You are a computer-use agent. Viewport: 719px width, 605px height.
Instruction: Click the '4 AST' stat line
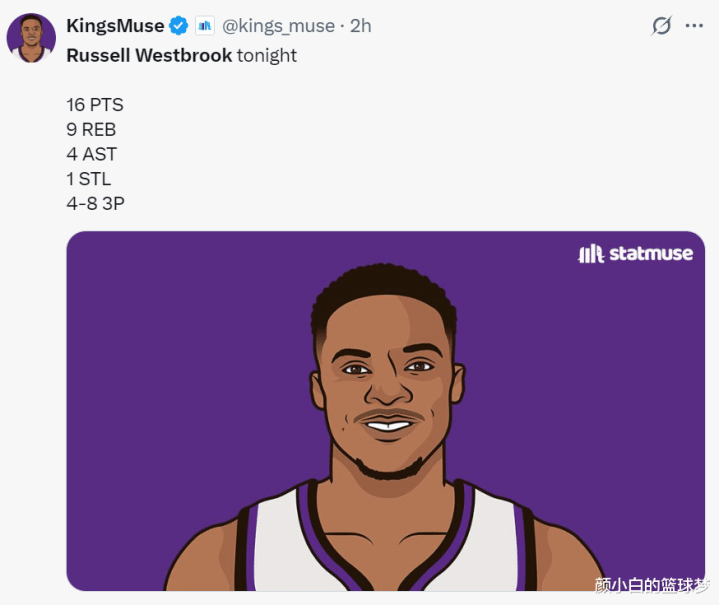pos(91,155)
